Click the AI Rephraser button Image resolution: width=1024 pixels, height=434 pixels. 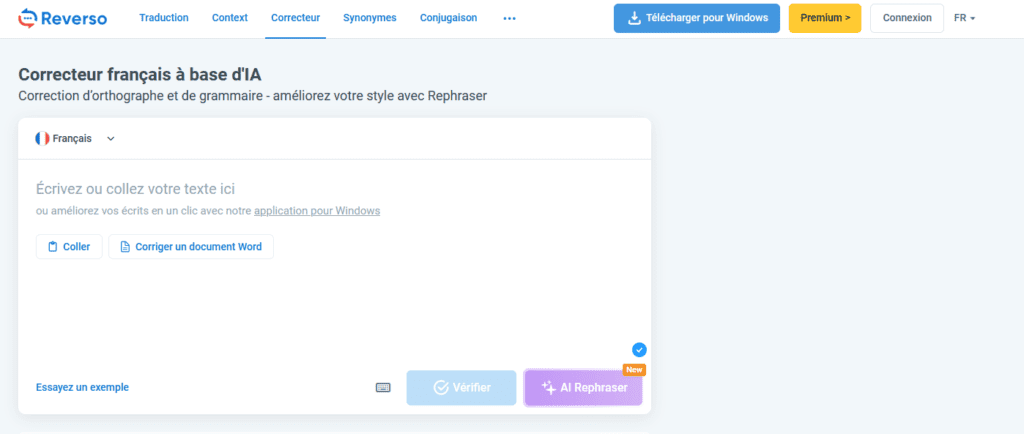584,388
